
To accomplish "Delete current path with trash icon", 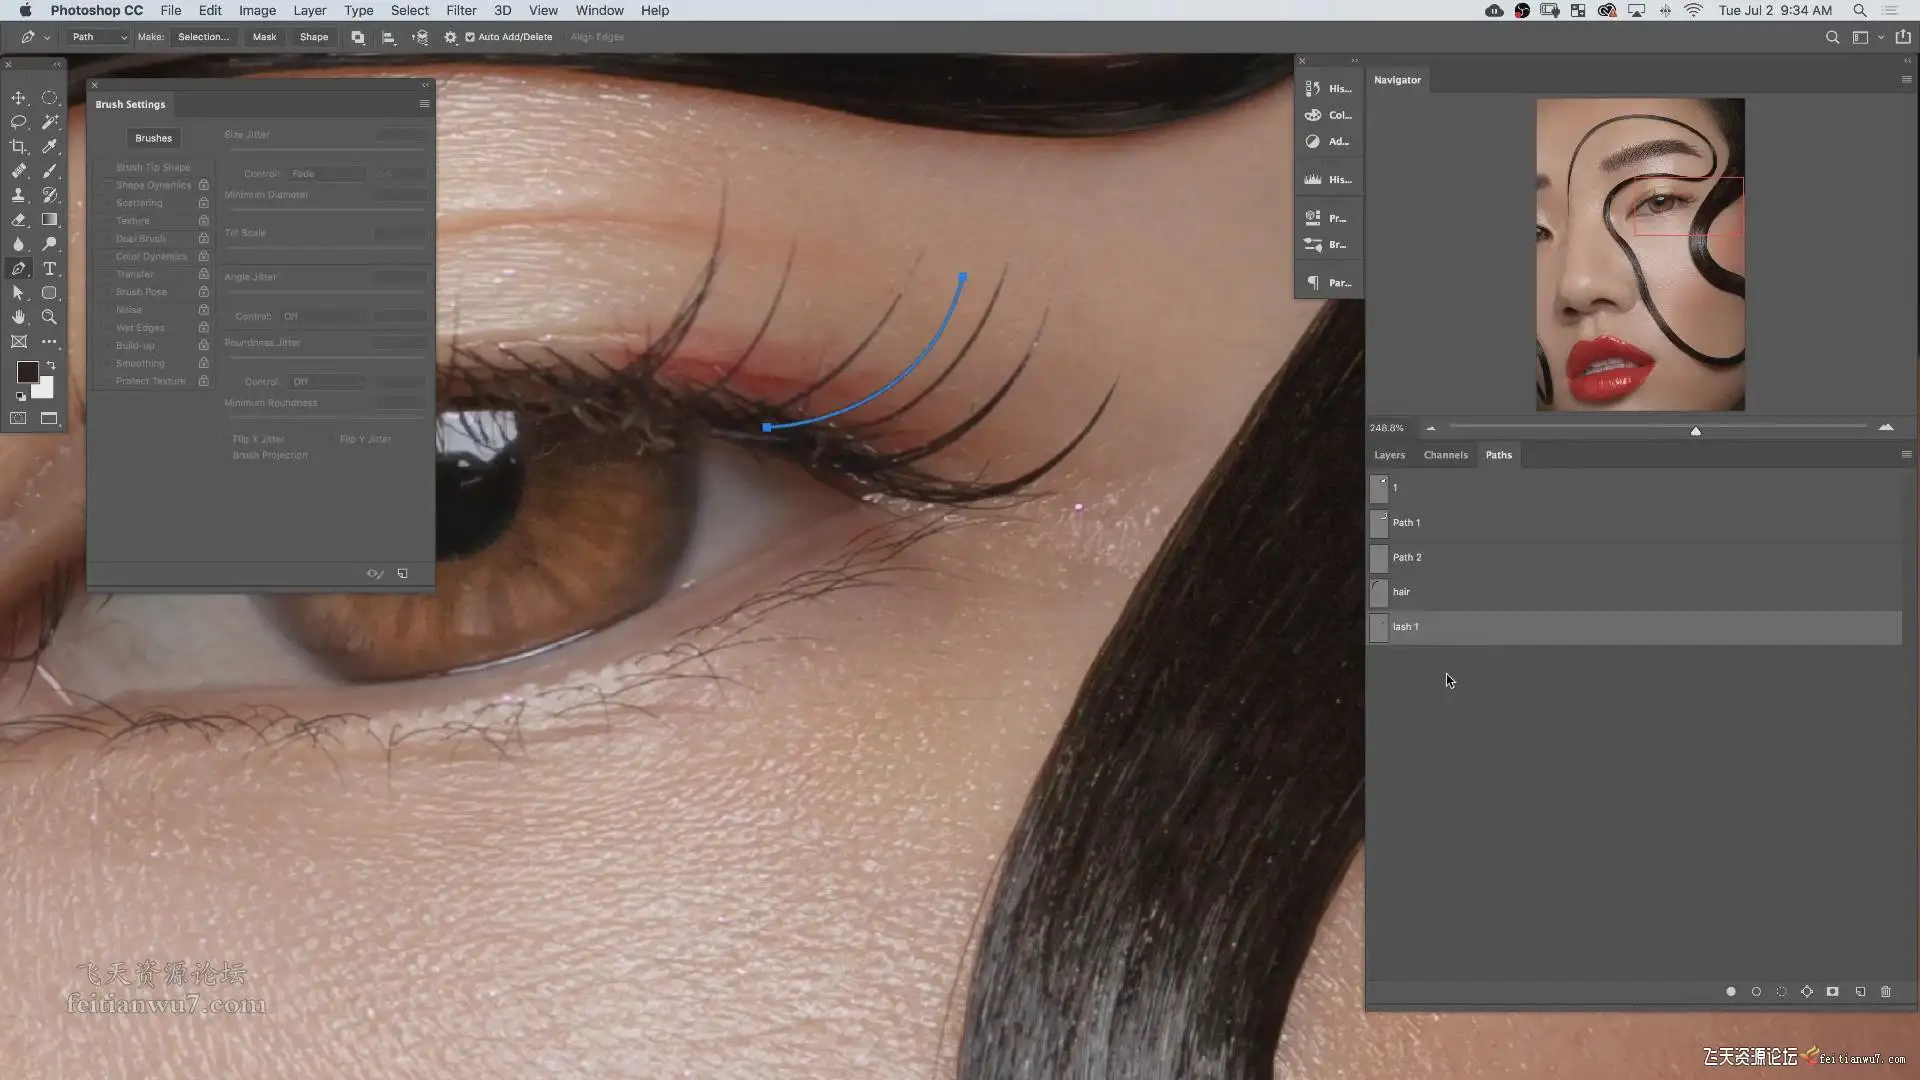I will (x=1886, y=992).
